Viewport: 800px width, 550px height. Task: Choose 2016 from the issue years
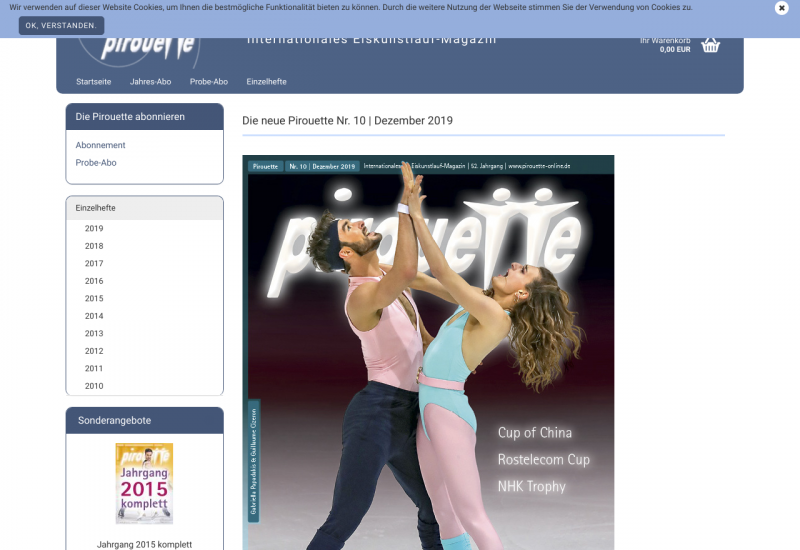(94, 281)
